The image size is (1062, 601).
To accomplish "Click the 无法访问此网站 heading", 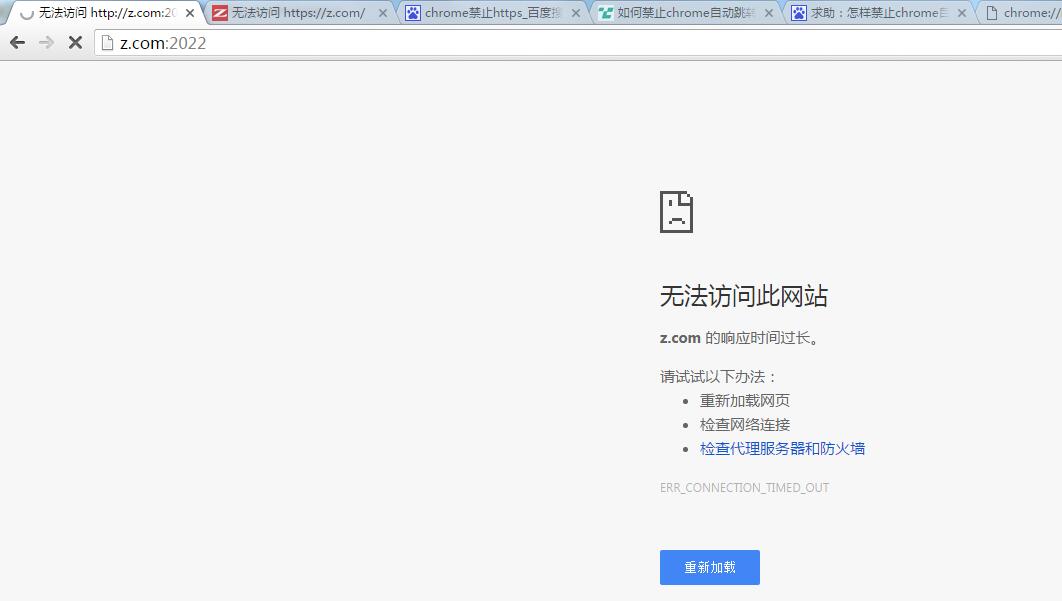I will pyautogui.click(x=744, y=296).
